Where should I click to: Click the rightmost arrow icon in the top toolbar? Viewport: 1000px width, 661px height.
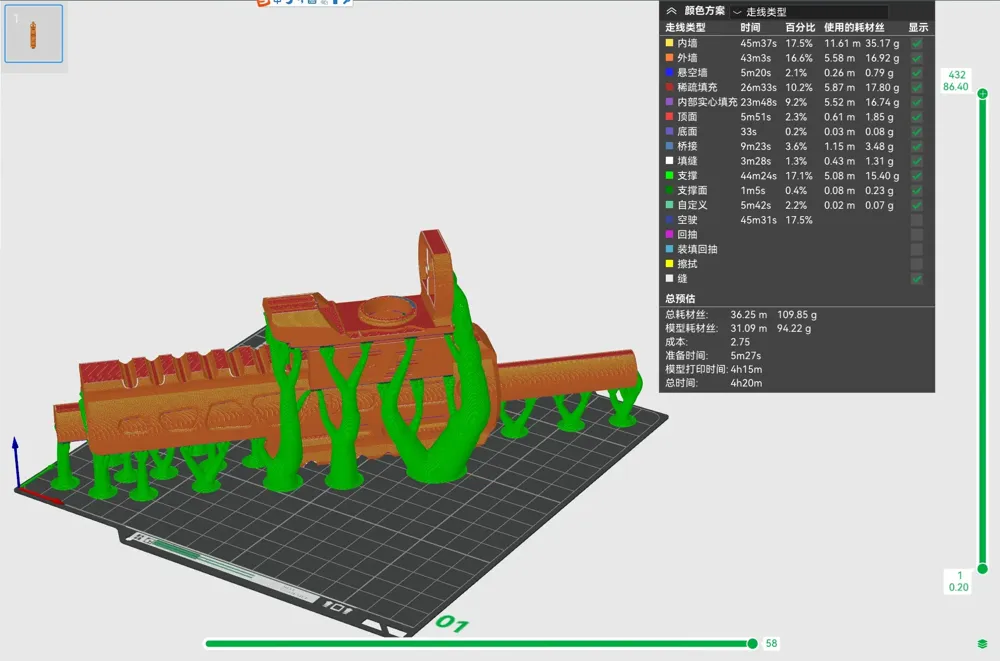tap(344, 3)
